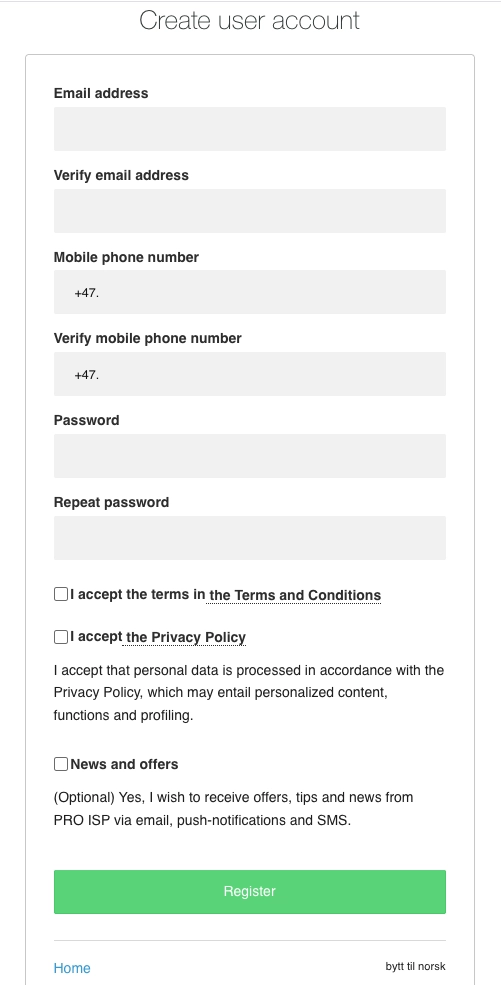Tick the accept Terms and Conditions checkbox
The height and width of the screenshot is (985, 501).
point(61,594)
